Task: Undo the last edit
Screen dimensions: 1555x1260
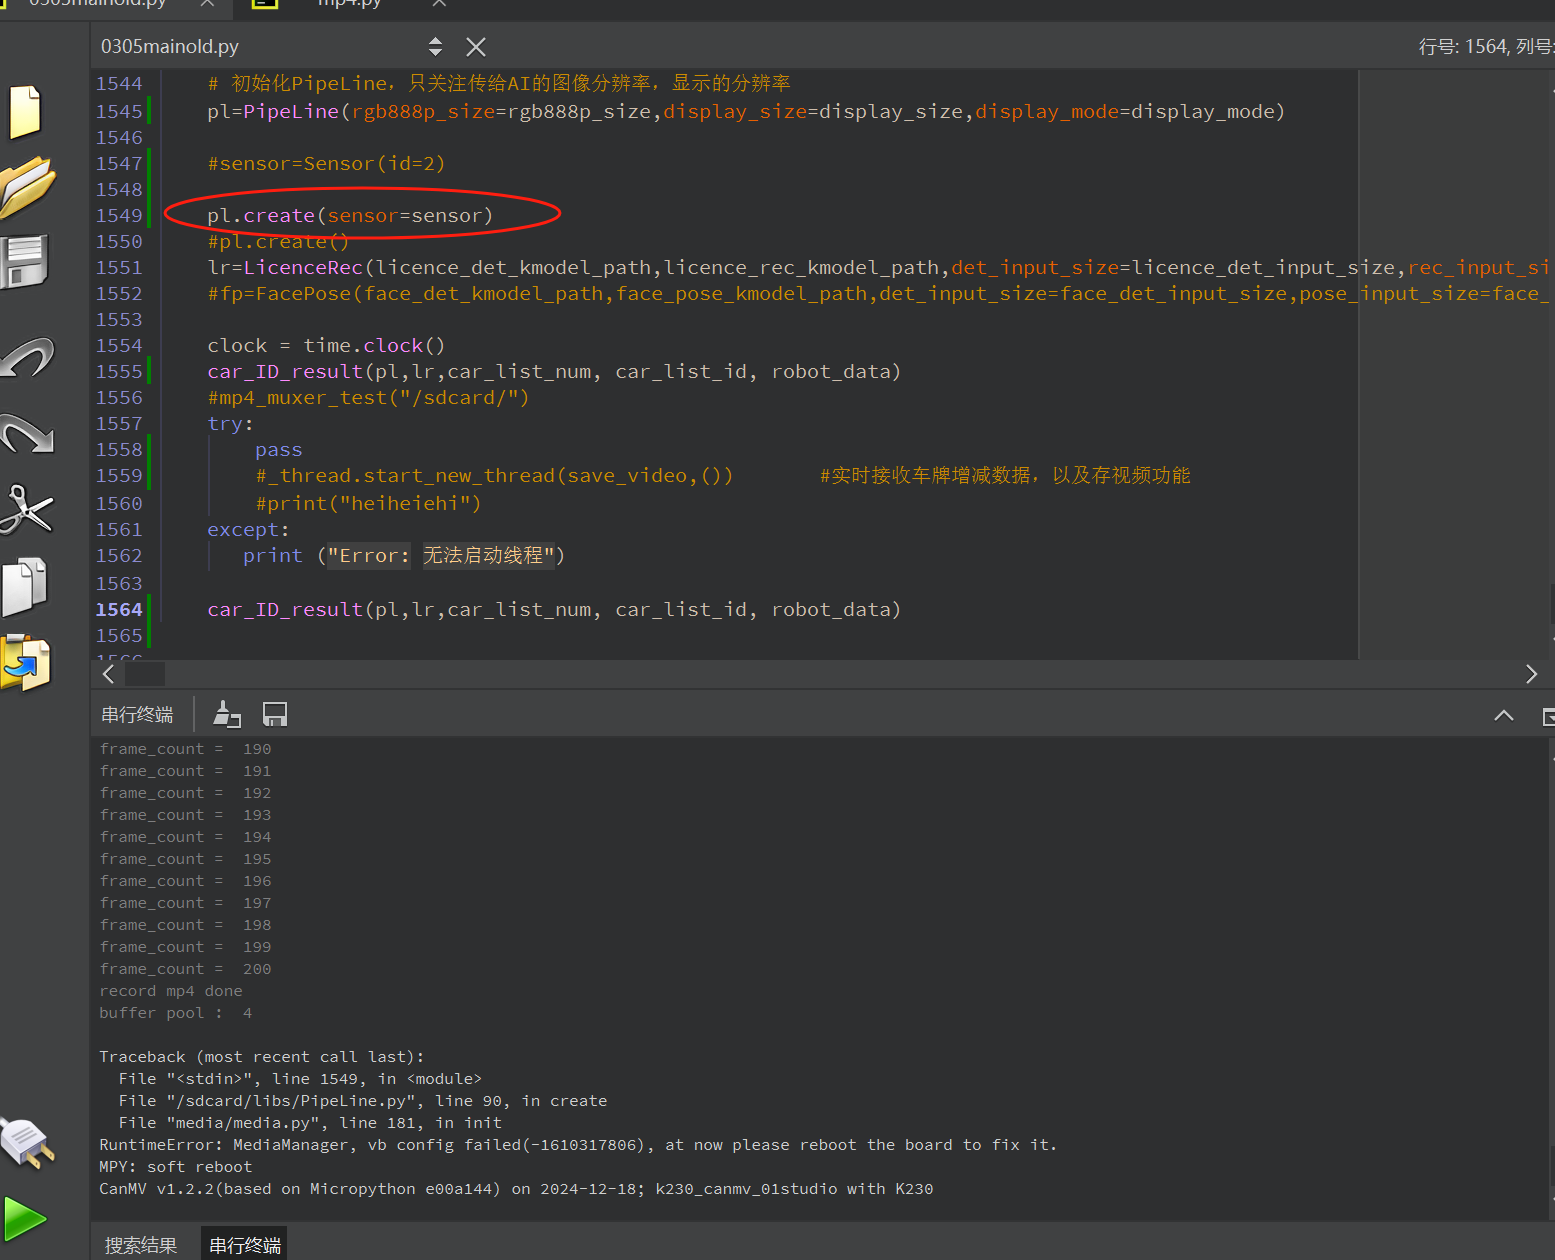Action: 27,358
